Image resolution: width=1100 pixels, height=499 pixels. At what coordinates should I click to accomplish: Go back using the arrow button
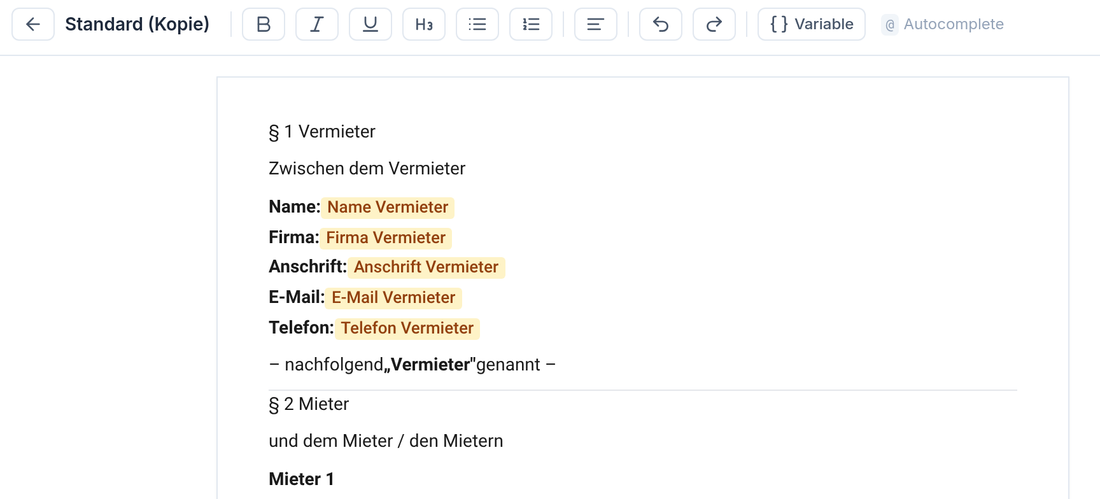click(33, 25)
